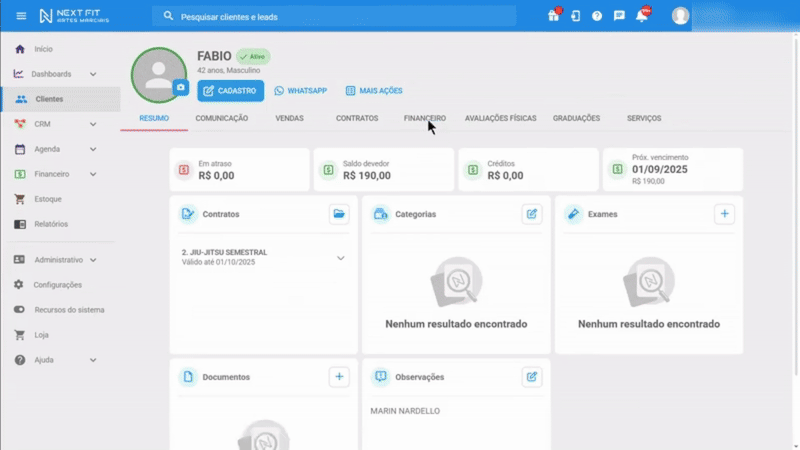Viewport: 800px width, 450px height.
Task: Click the Estoque cart icon in sidebar
Action: tap(19, 199)
